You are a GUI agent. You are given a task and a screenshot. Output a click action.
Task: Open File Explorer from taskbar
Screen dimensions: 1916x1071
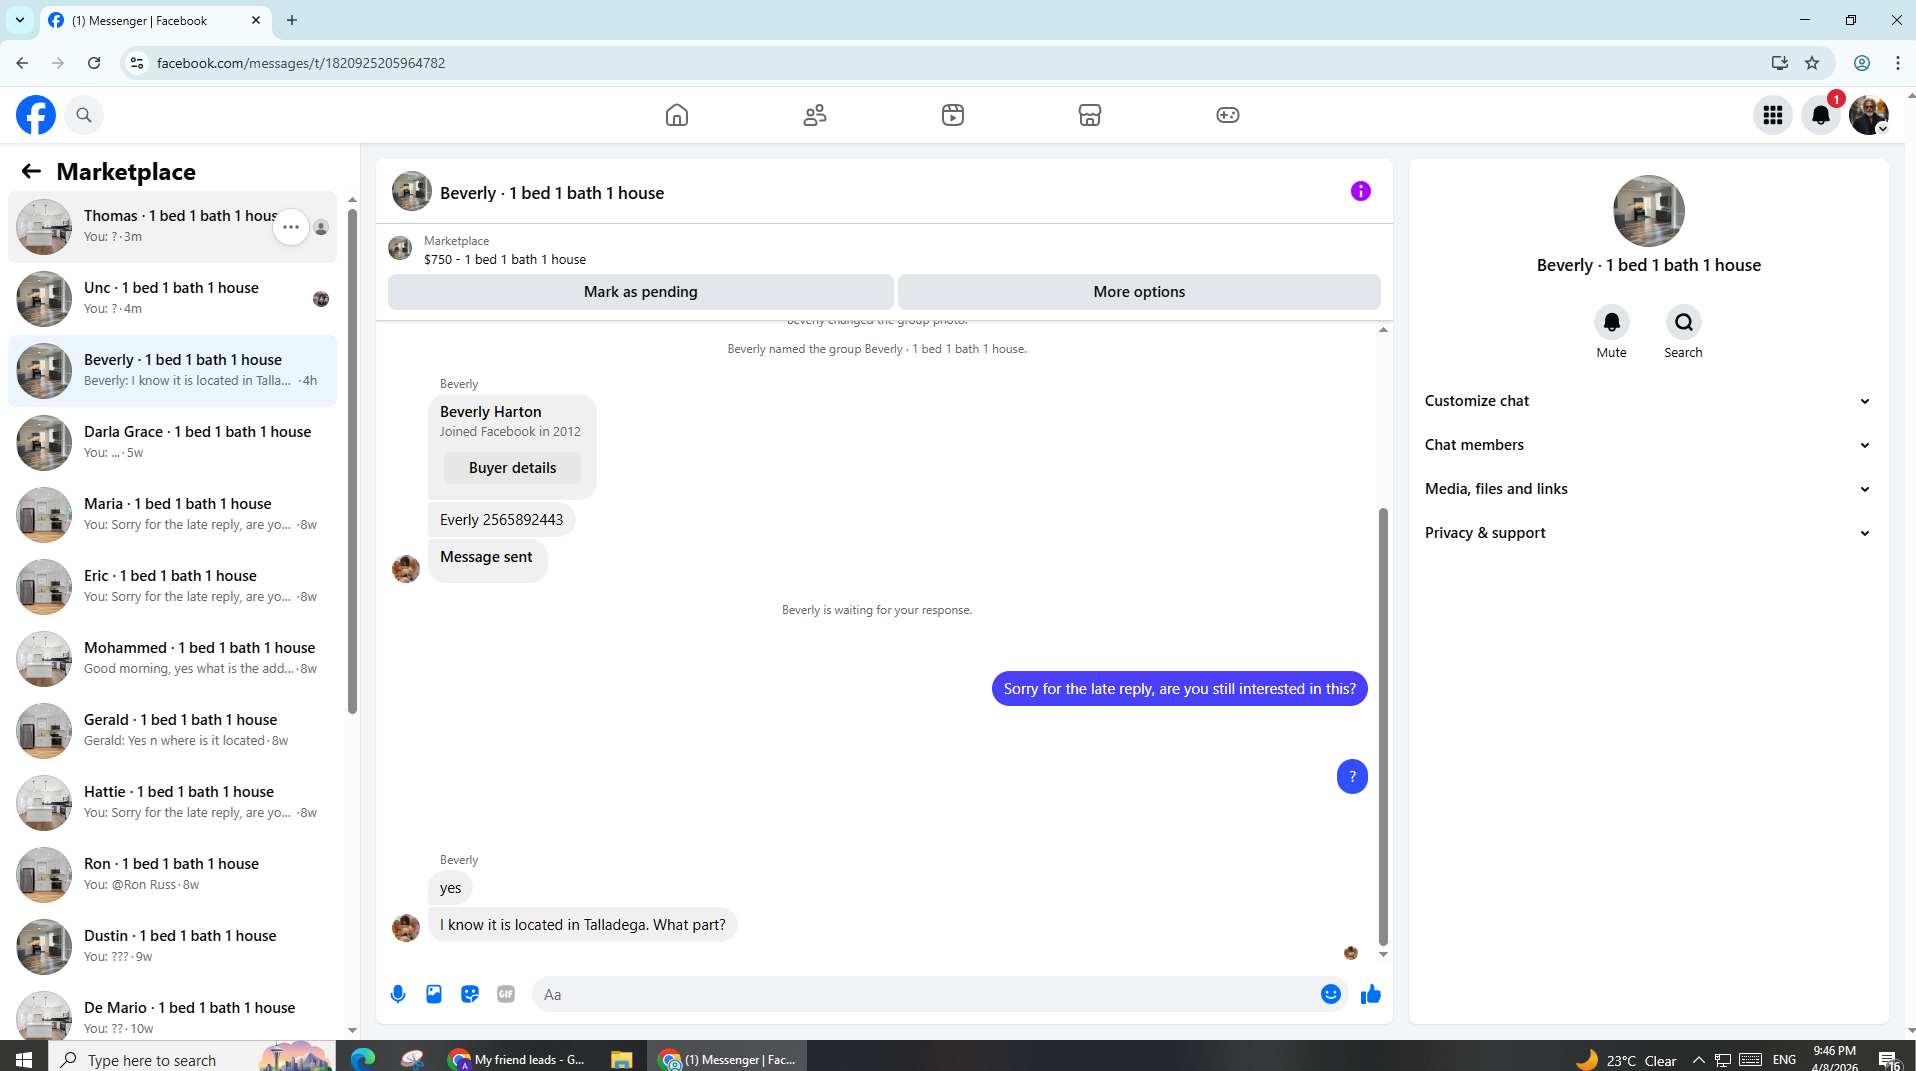point(621,1058)
